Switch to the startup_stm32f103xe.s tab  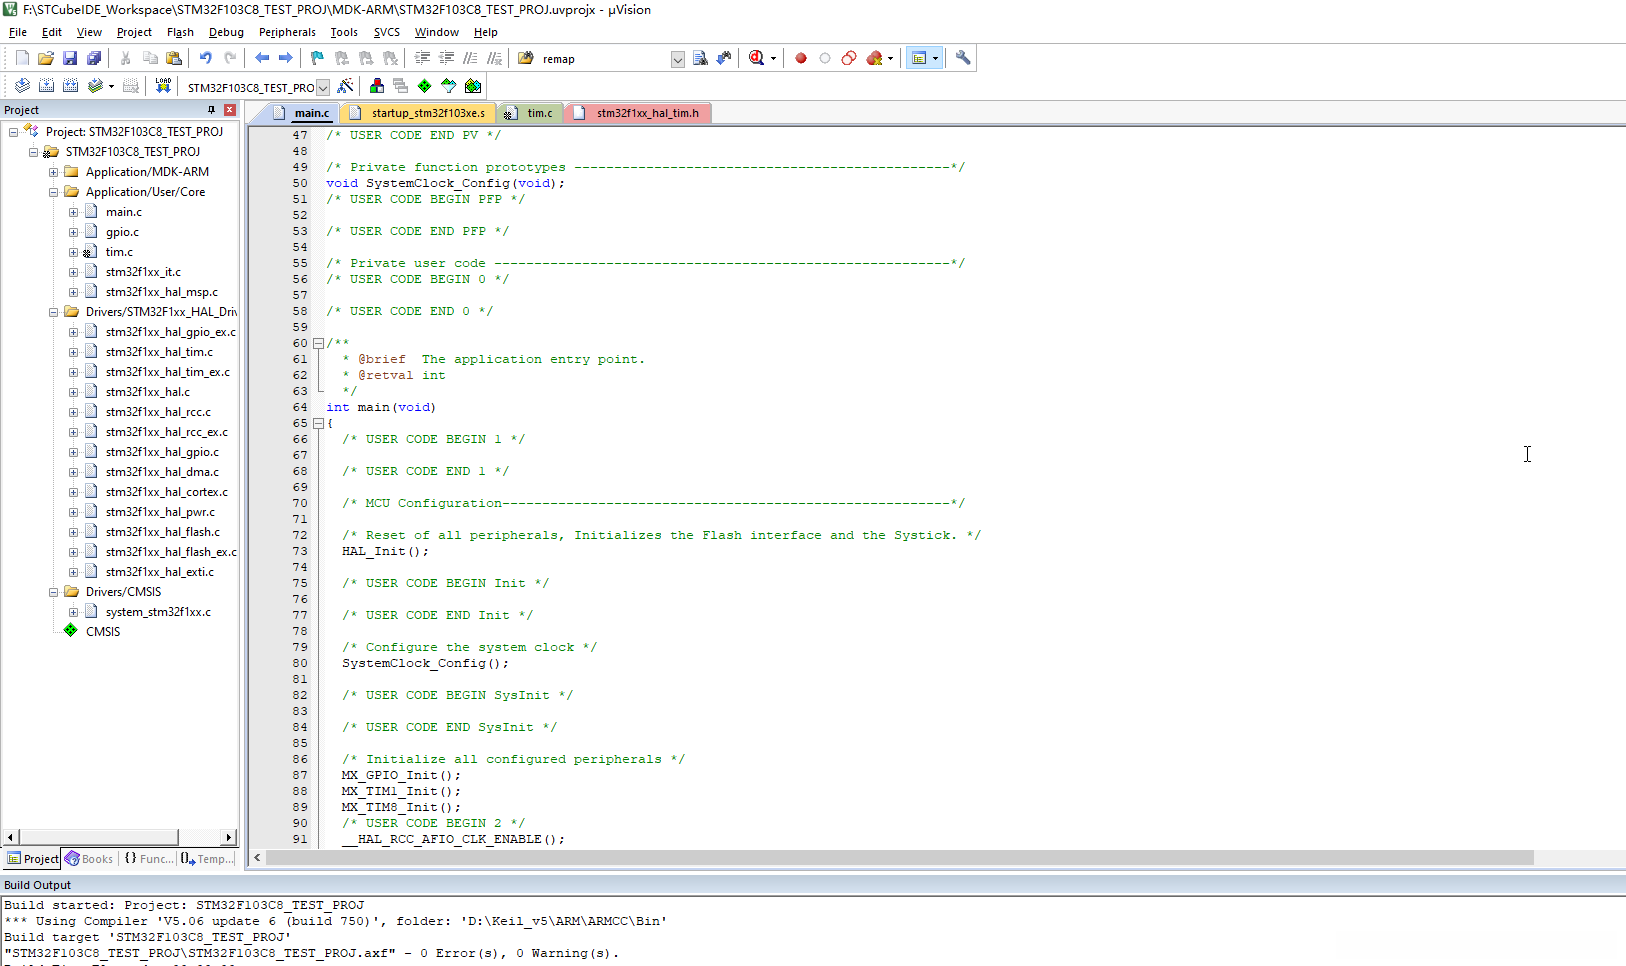click(427, 113)
